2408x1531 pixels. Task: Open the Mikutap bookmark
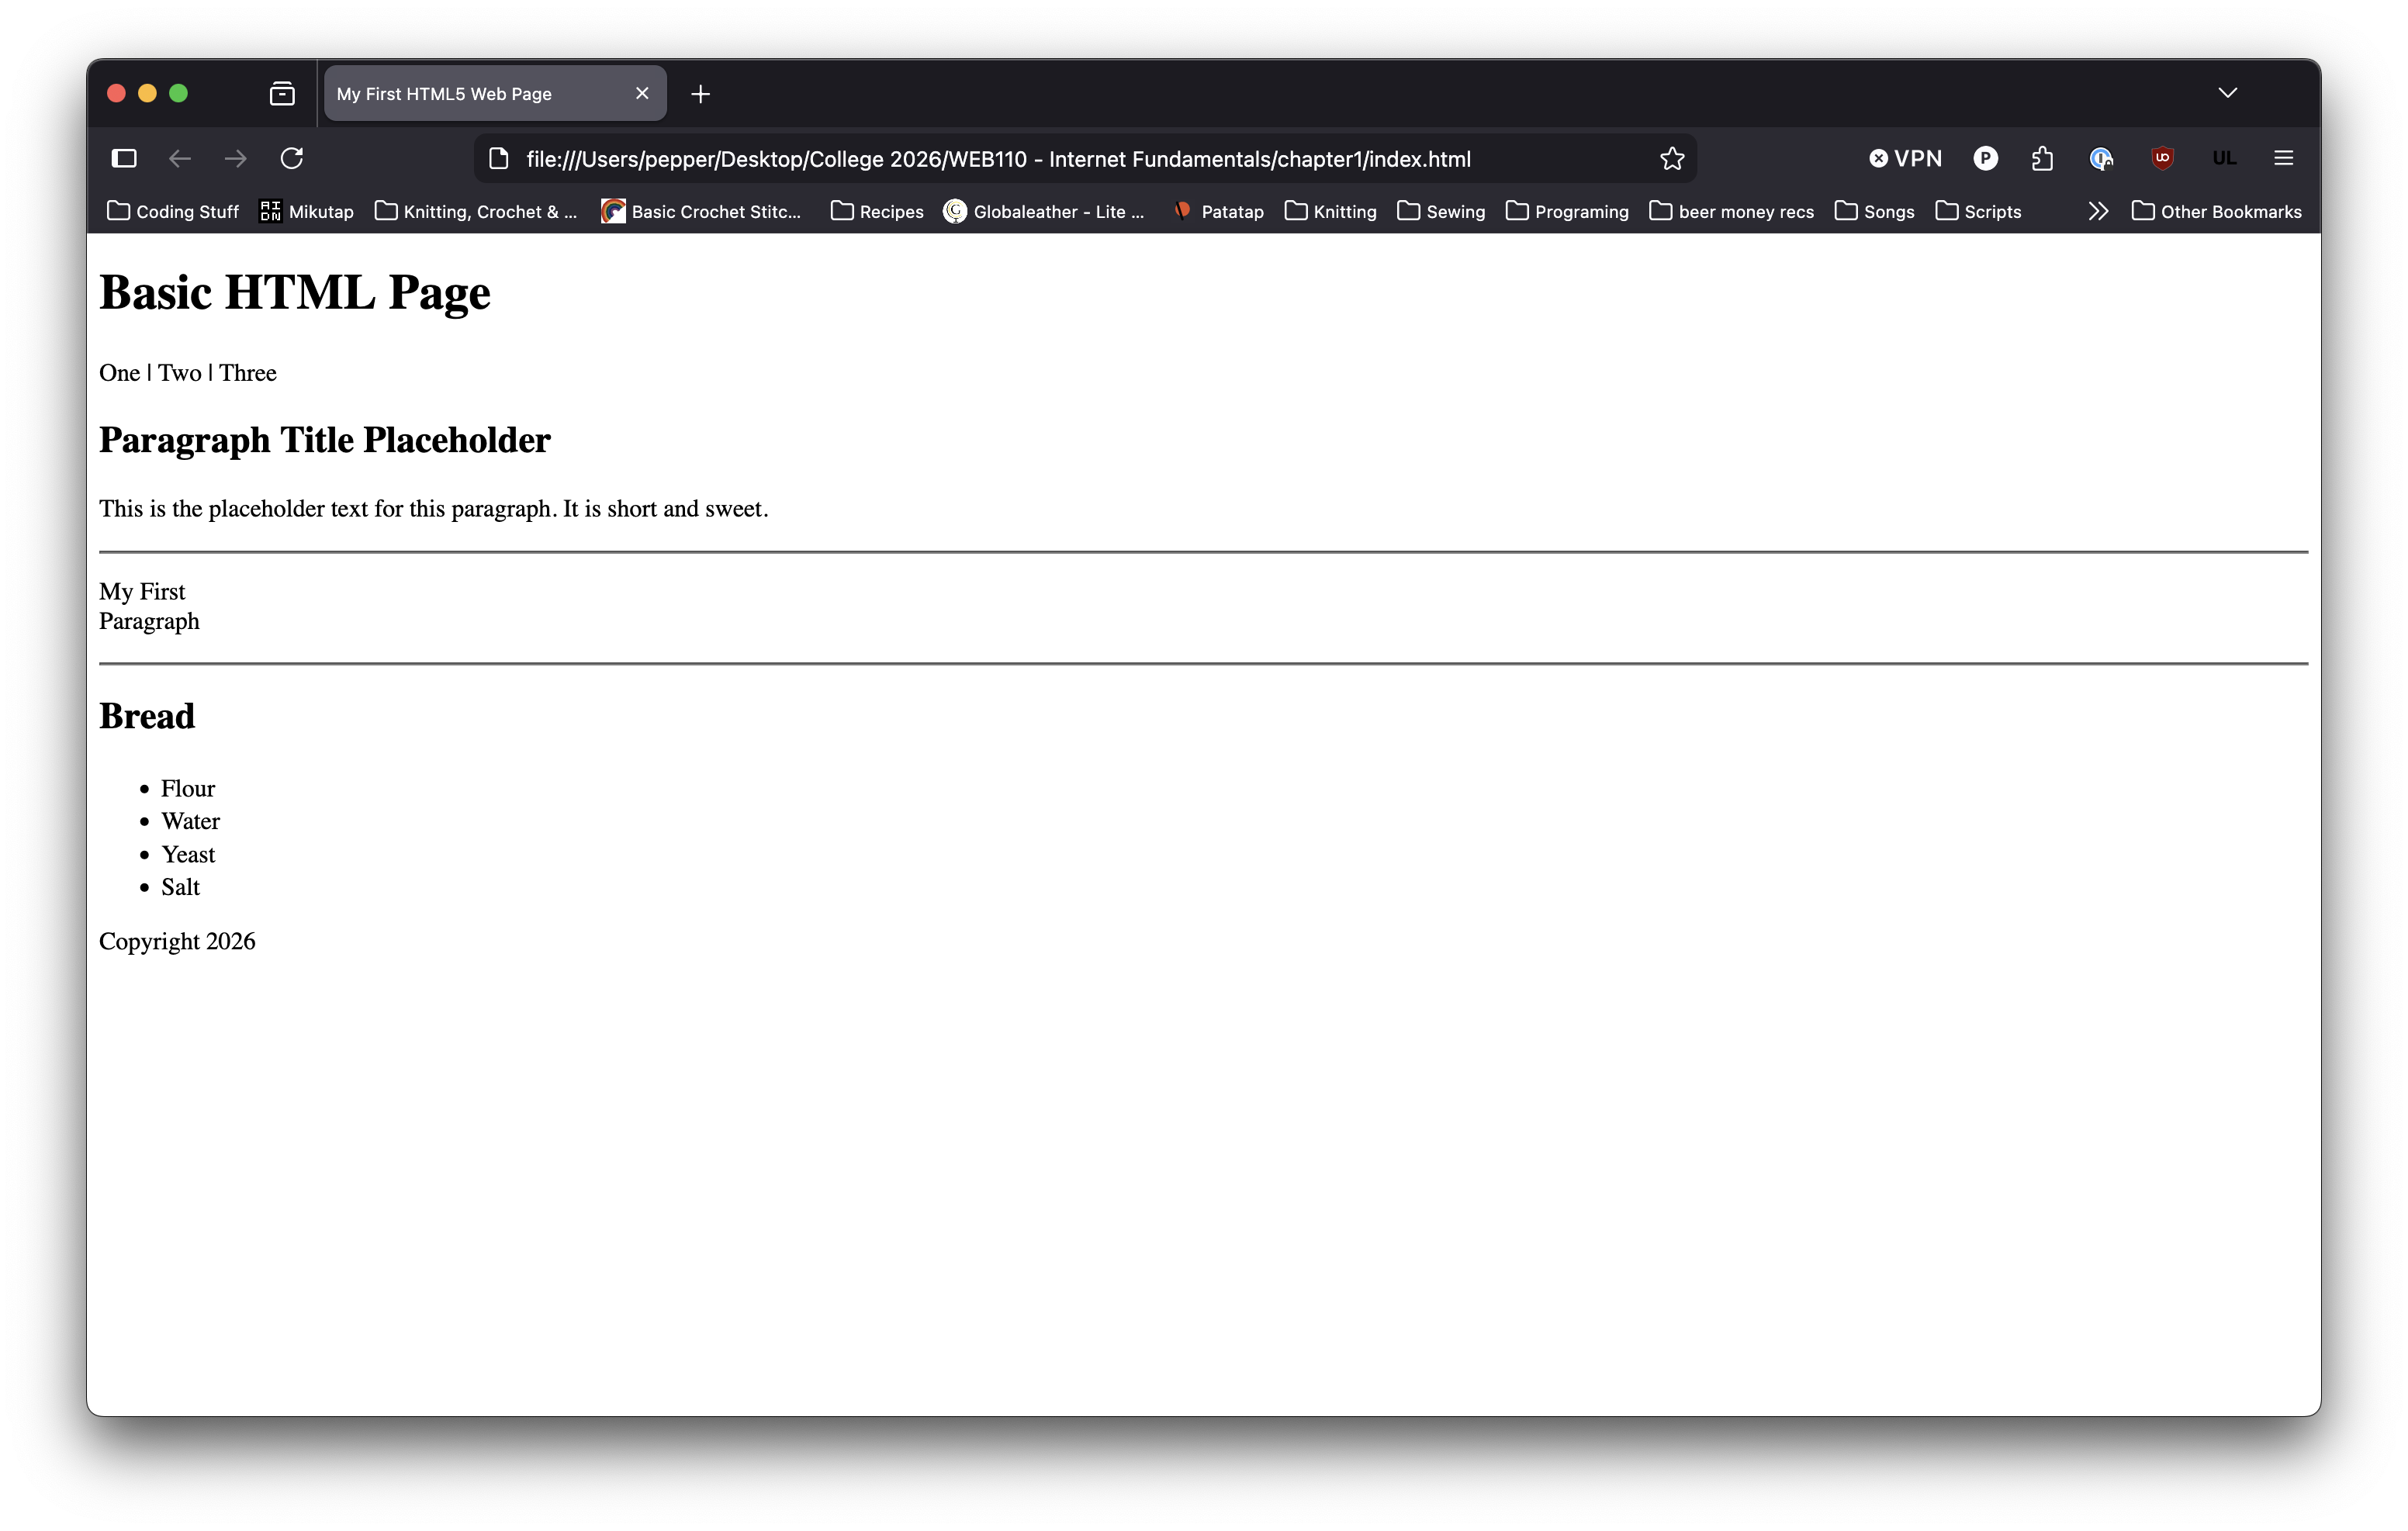coord(307,211)
